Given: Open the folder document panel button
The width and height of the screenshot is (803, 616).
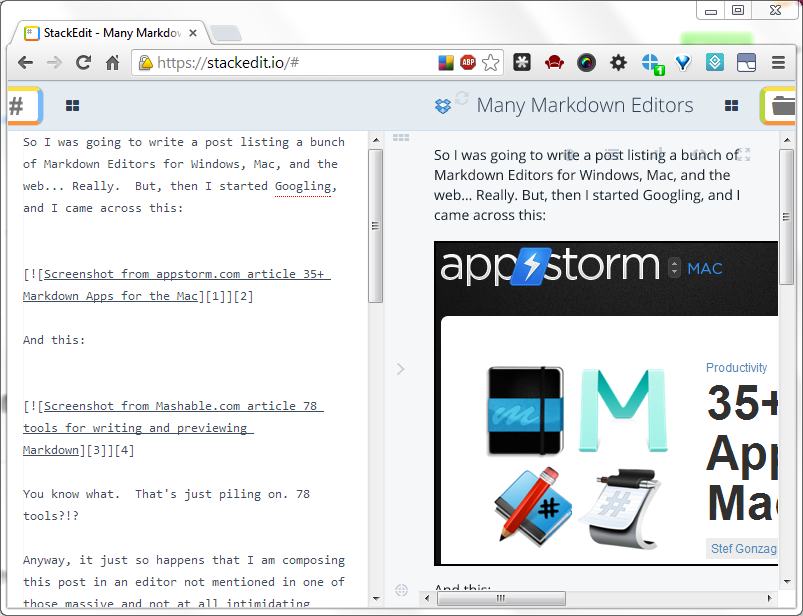Looking at the screenshot, I should (782, 106).
